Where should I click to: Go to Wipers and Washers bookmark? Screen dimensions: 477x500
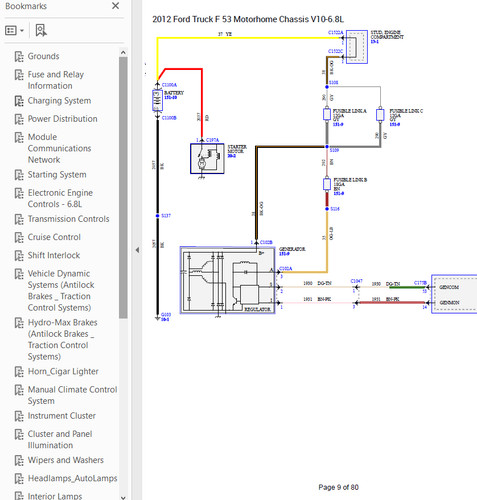pyautogui.click(x=66, y=460)
